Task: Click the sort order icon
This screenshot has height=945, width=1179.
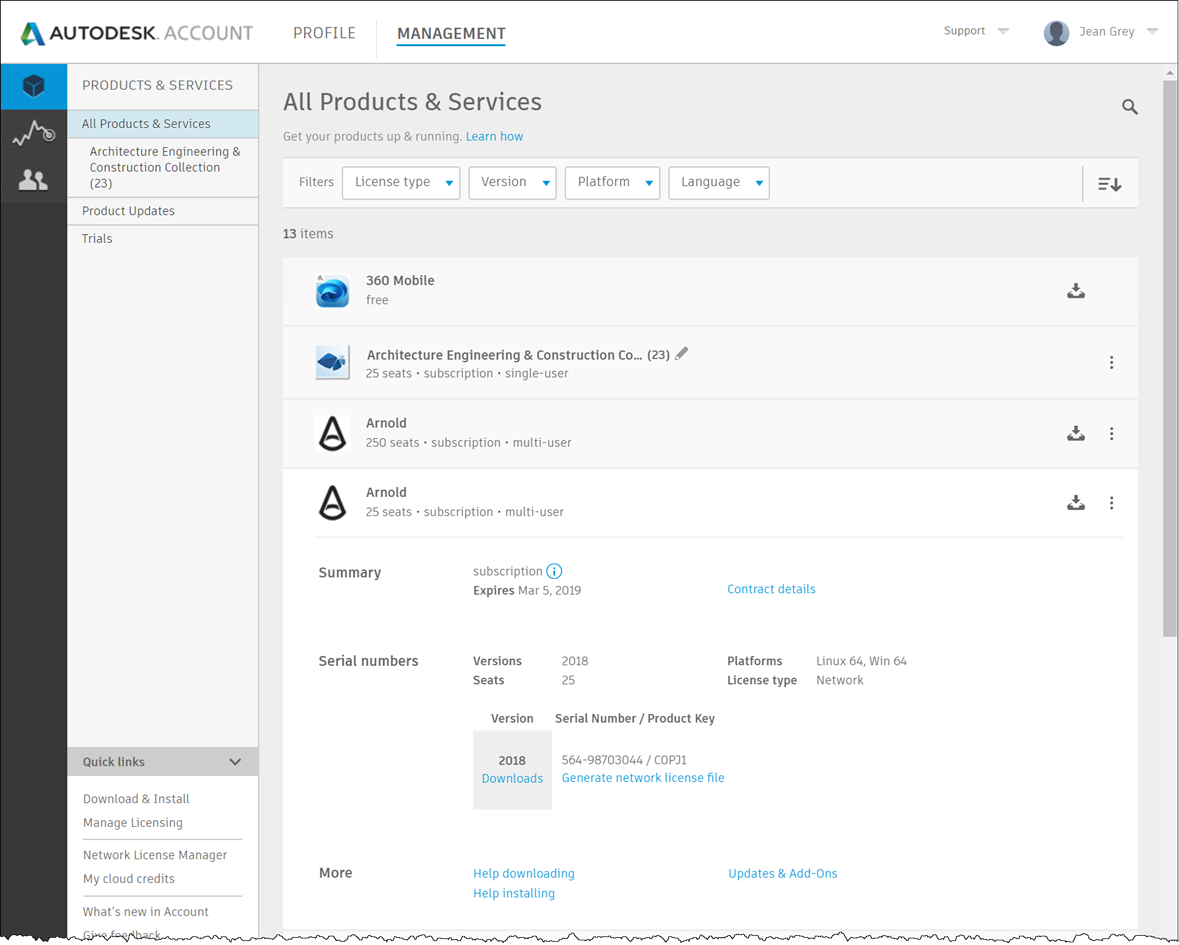Action: (x=1109, y=184)
